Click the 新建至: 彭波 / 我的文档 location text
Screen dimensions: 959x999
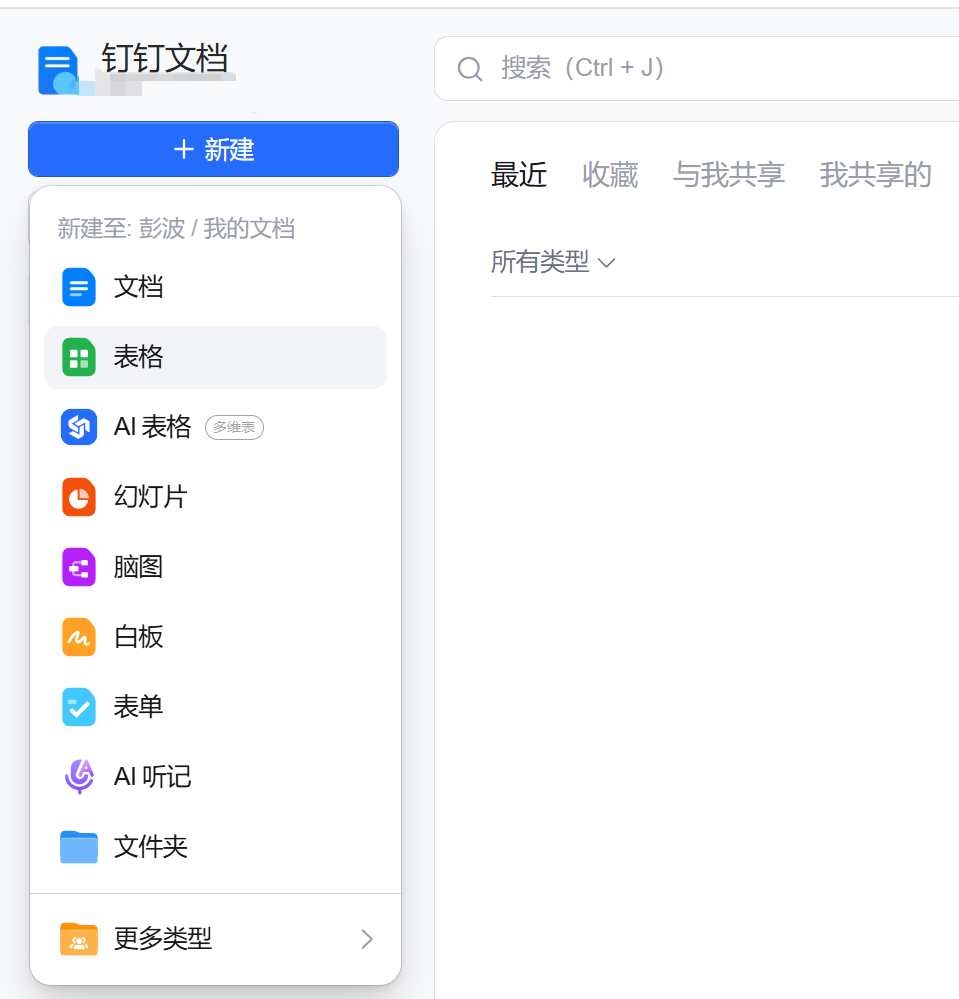click(176, 229)
